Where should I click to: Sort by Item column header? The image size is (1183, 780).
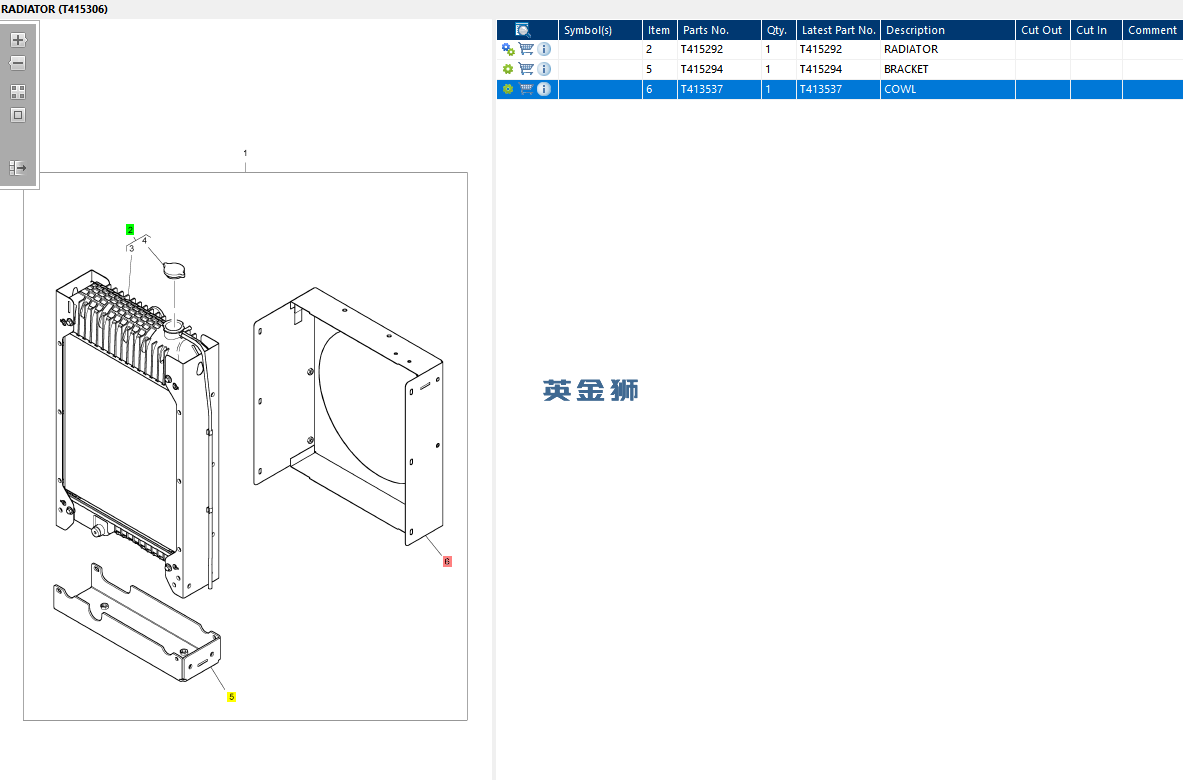(659, 30)
